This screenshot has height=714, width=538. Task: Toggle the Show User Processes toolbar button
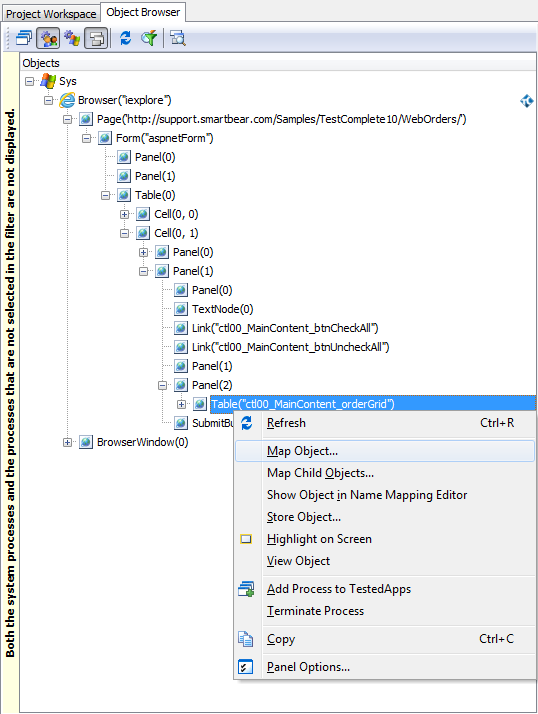[48, 38]
